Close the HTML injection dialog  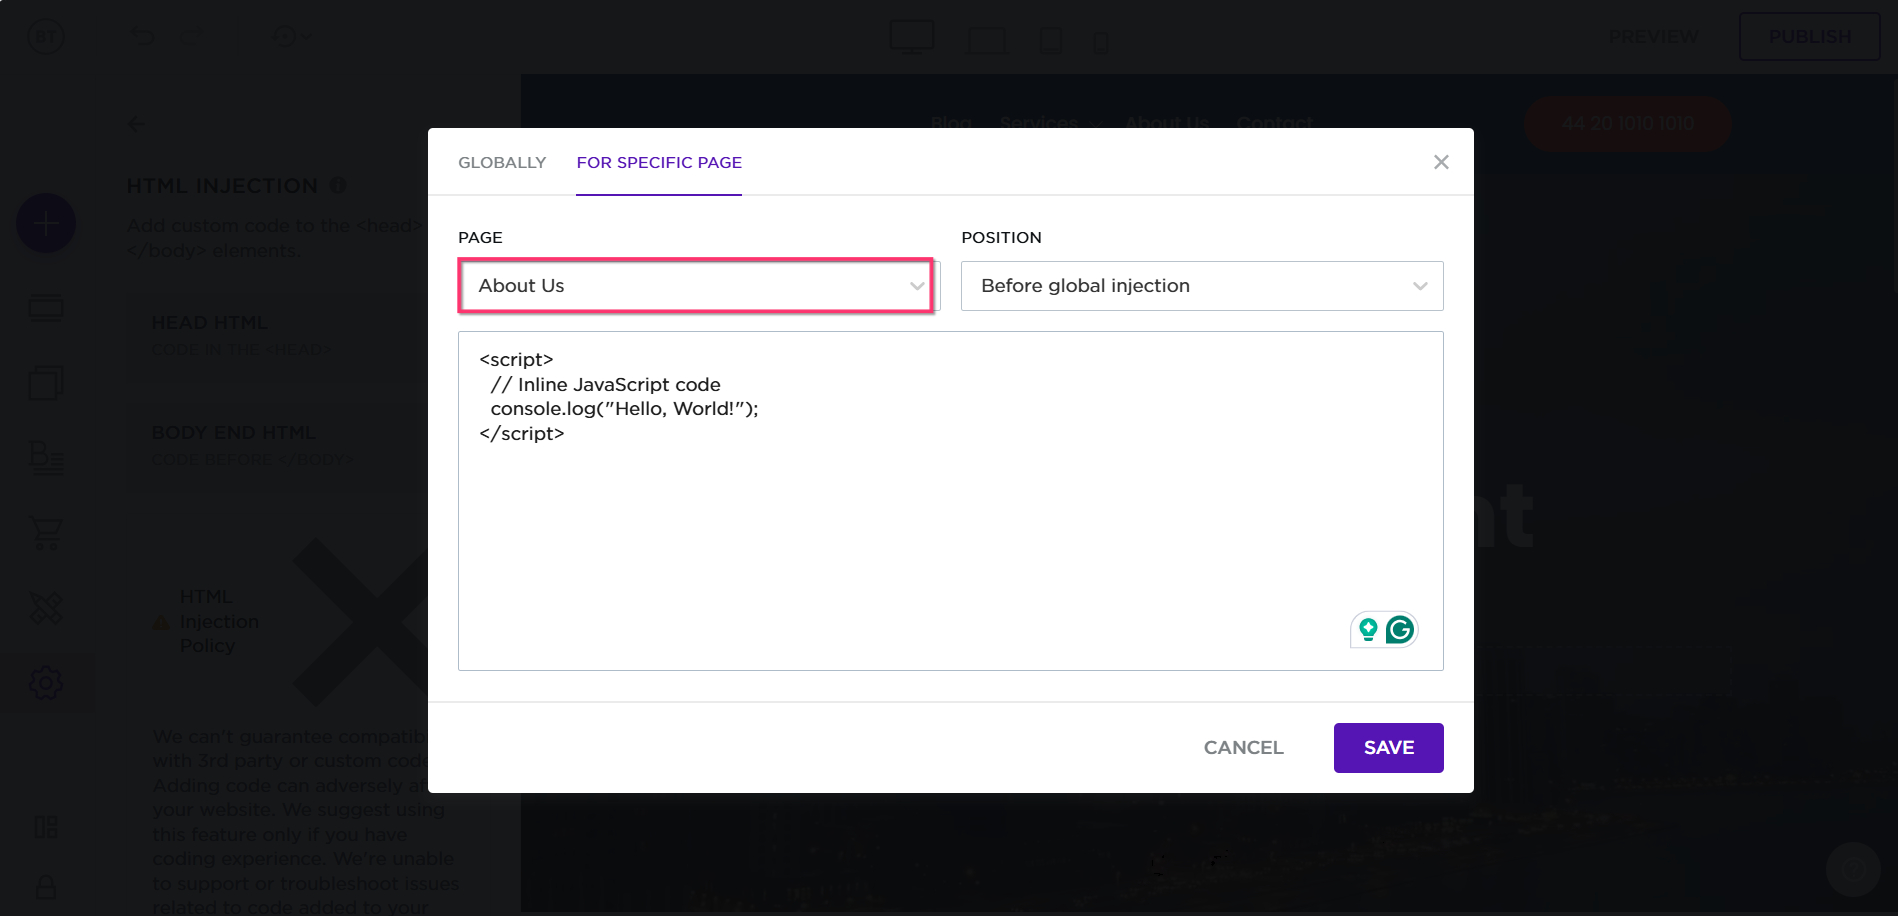(x=1441, y=162)
